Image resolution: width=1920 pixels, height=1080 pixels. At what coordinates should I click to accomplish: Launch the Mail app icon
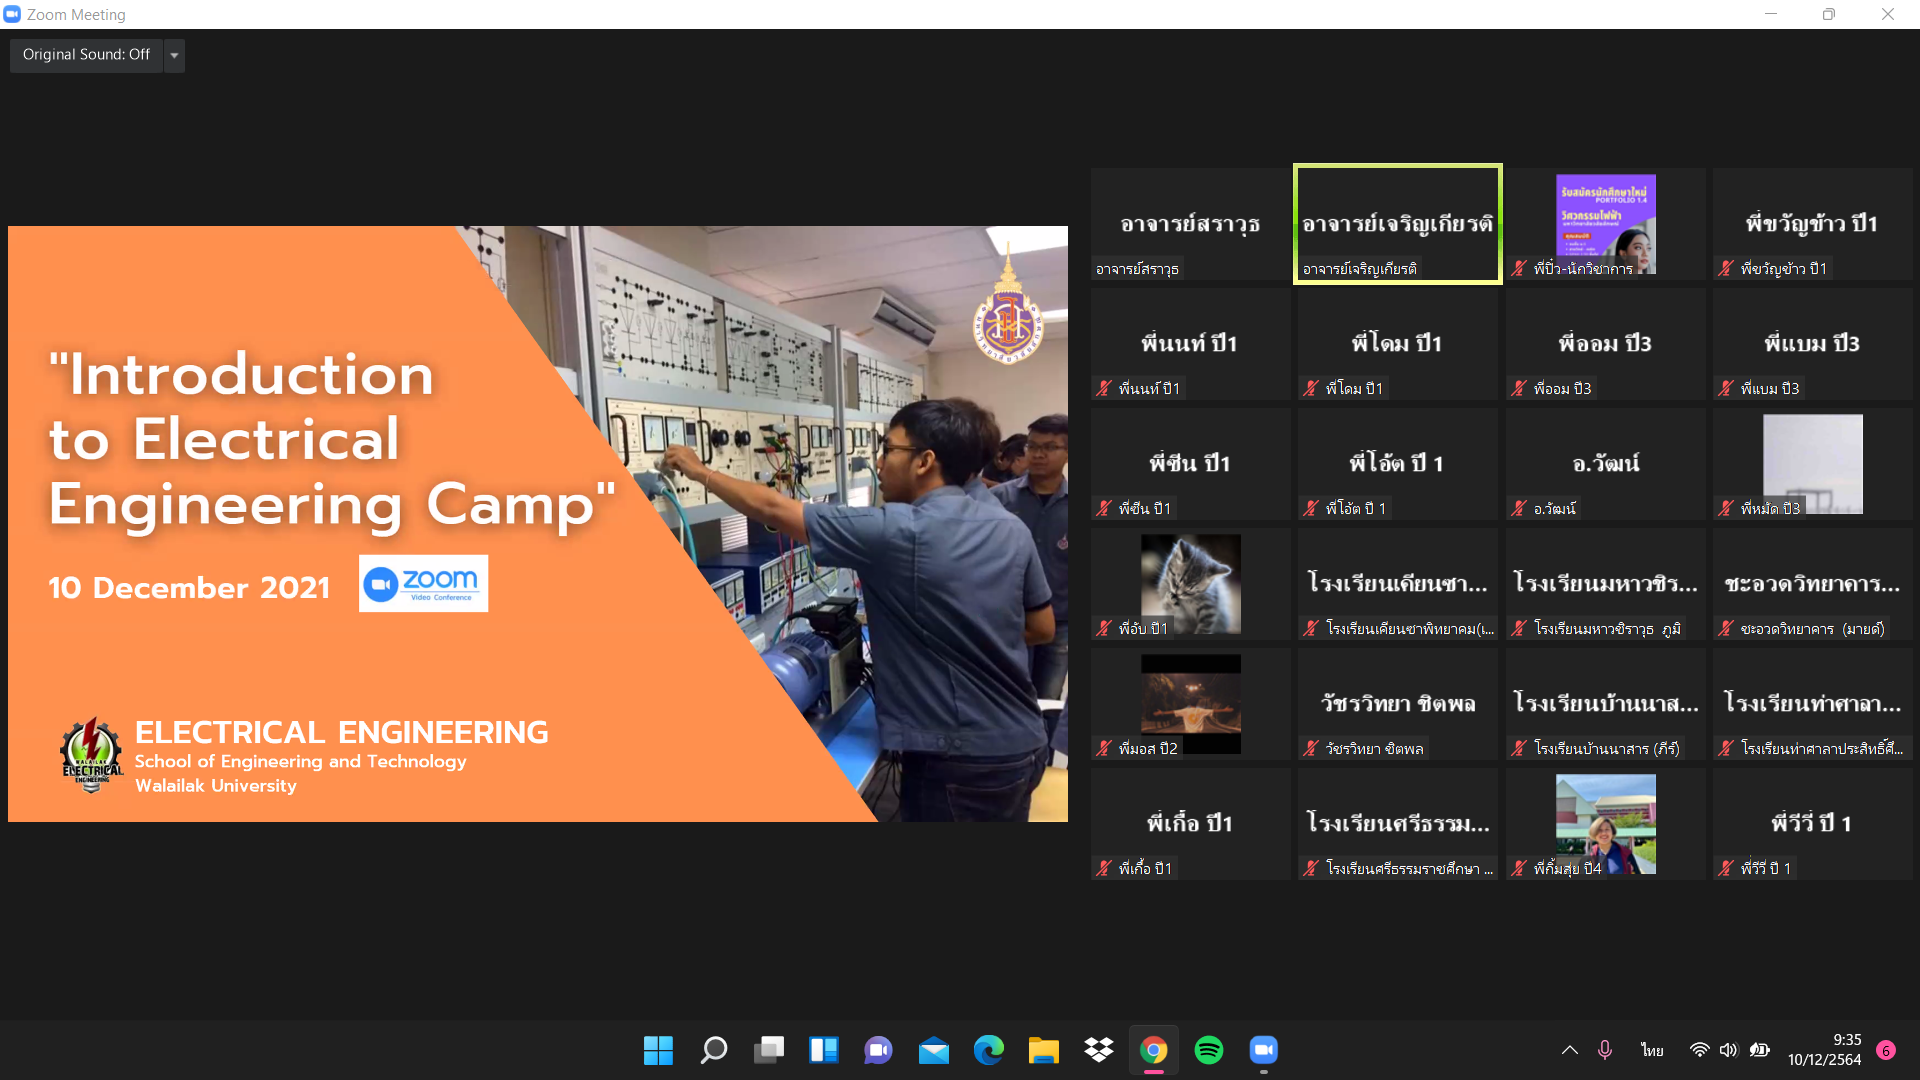point(933,1050)
